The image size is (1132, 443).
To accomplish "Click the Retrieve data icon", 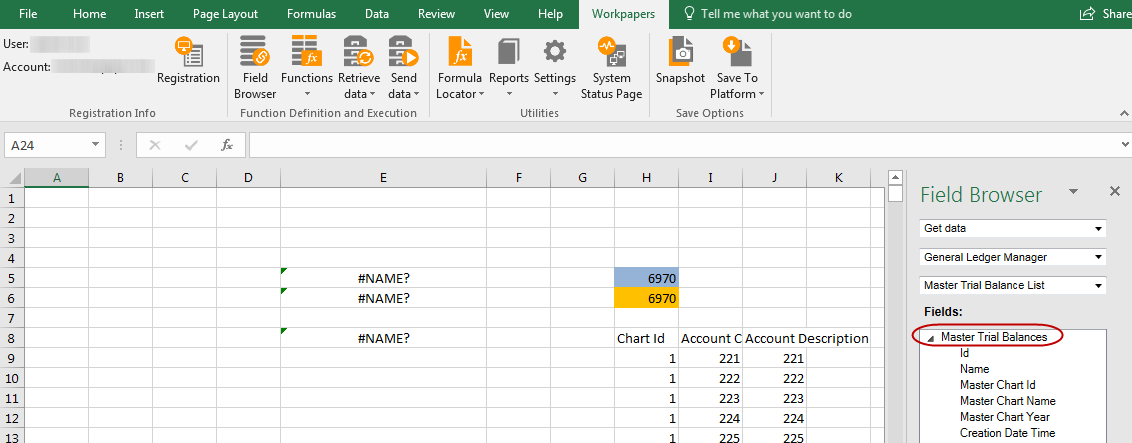I will (x=357, y=54).
